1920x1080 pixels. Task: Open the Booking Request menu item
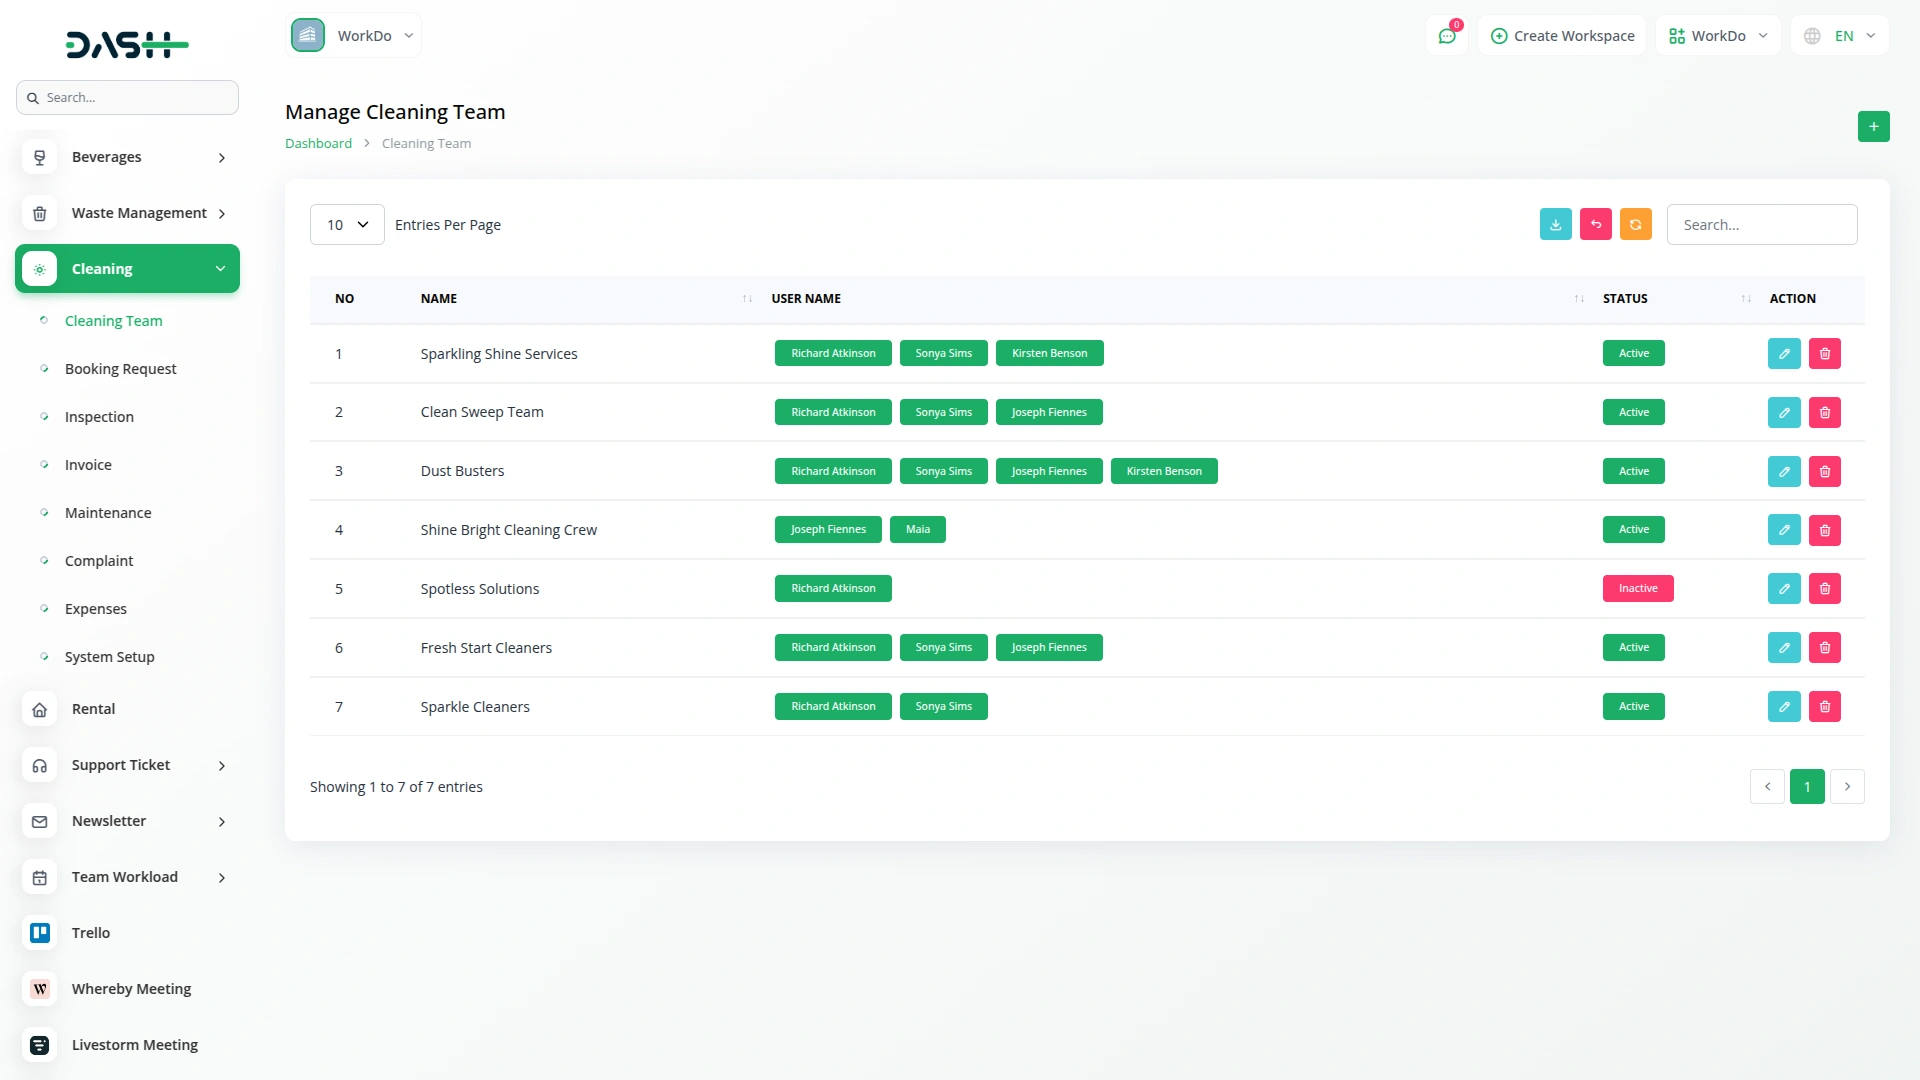coord(120,369)
